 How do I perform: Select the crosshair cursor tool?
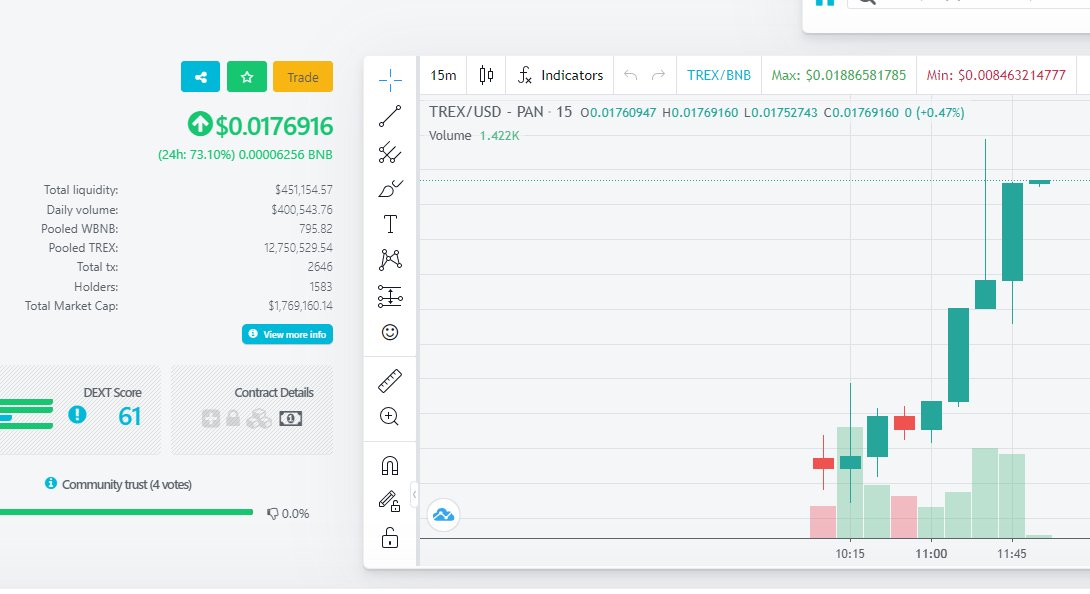click(x=390, y=79)
